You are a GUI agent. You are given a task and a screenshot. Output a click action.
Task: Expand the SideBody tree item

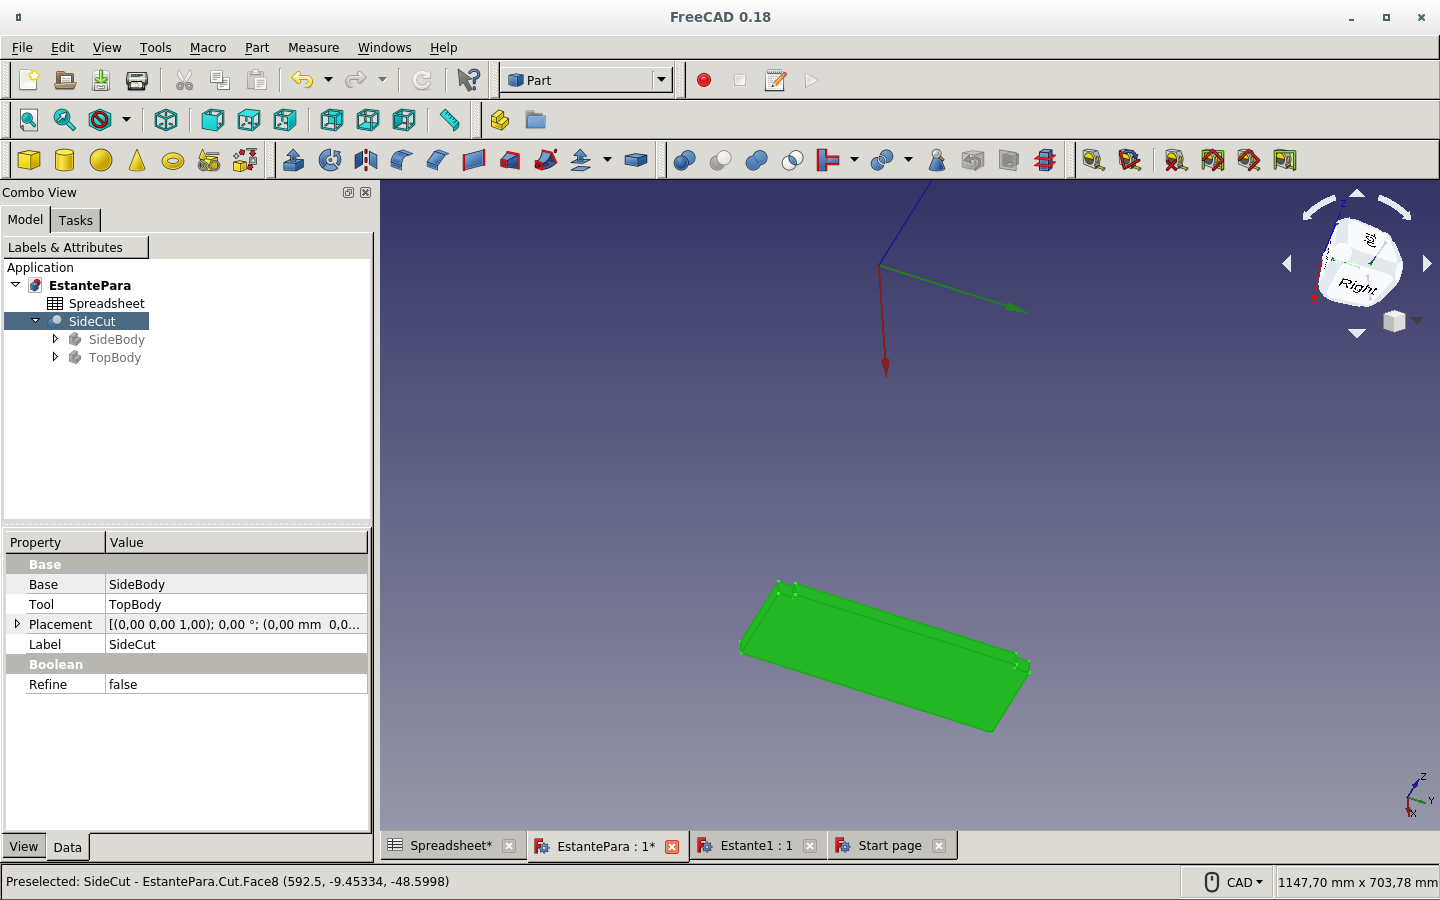(x=55, y=339)
